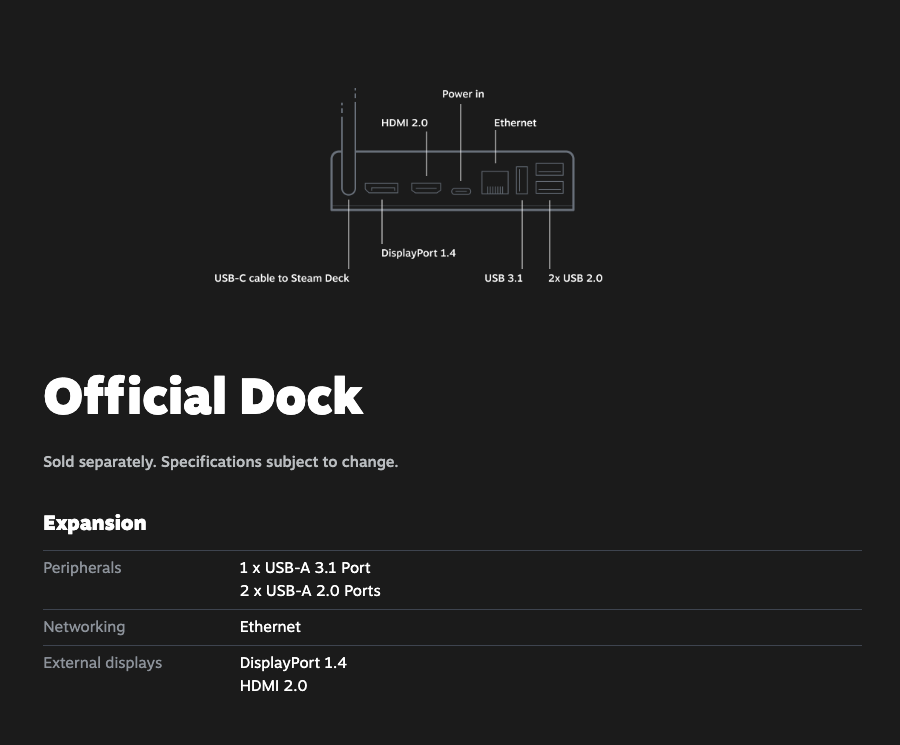Select the "2x USB 2.0" diagram label
Image resolution: width=900 pixels, height=745 pixels.
(575, 278)
